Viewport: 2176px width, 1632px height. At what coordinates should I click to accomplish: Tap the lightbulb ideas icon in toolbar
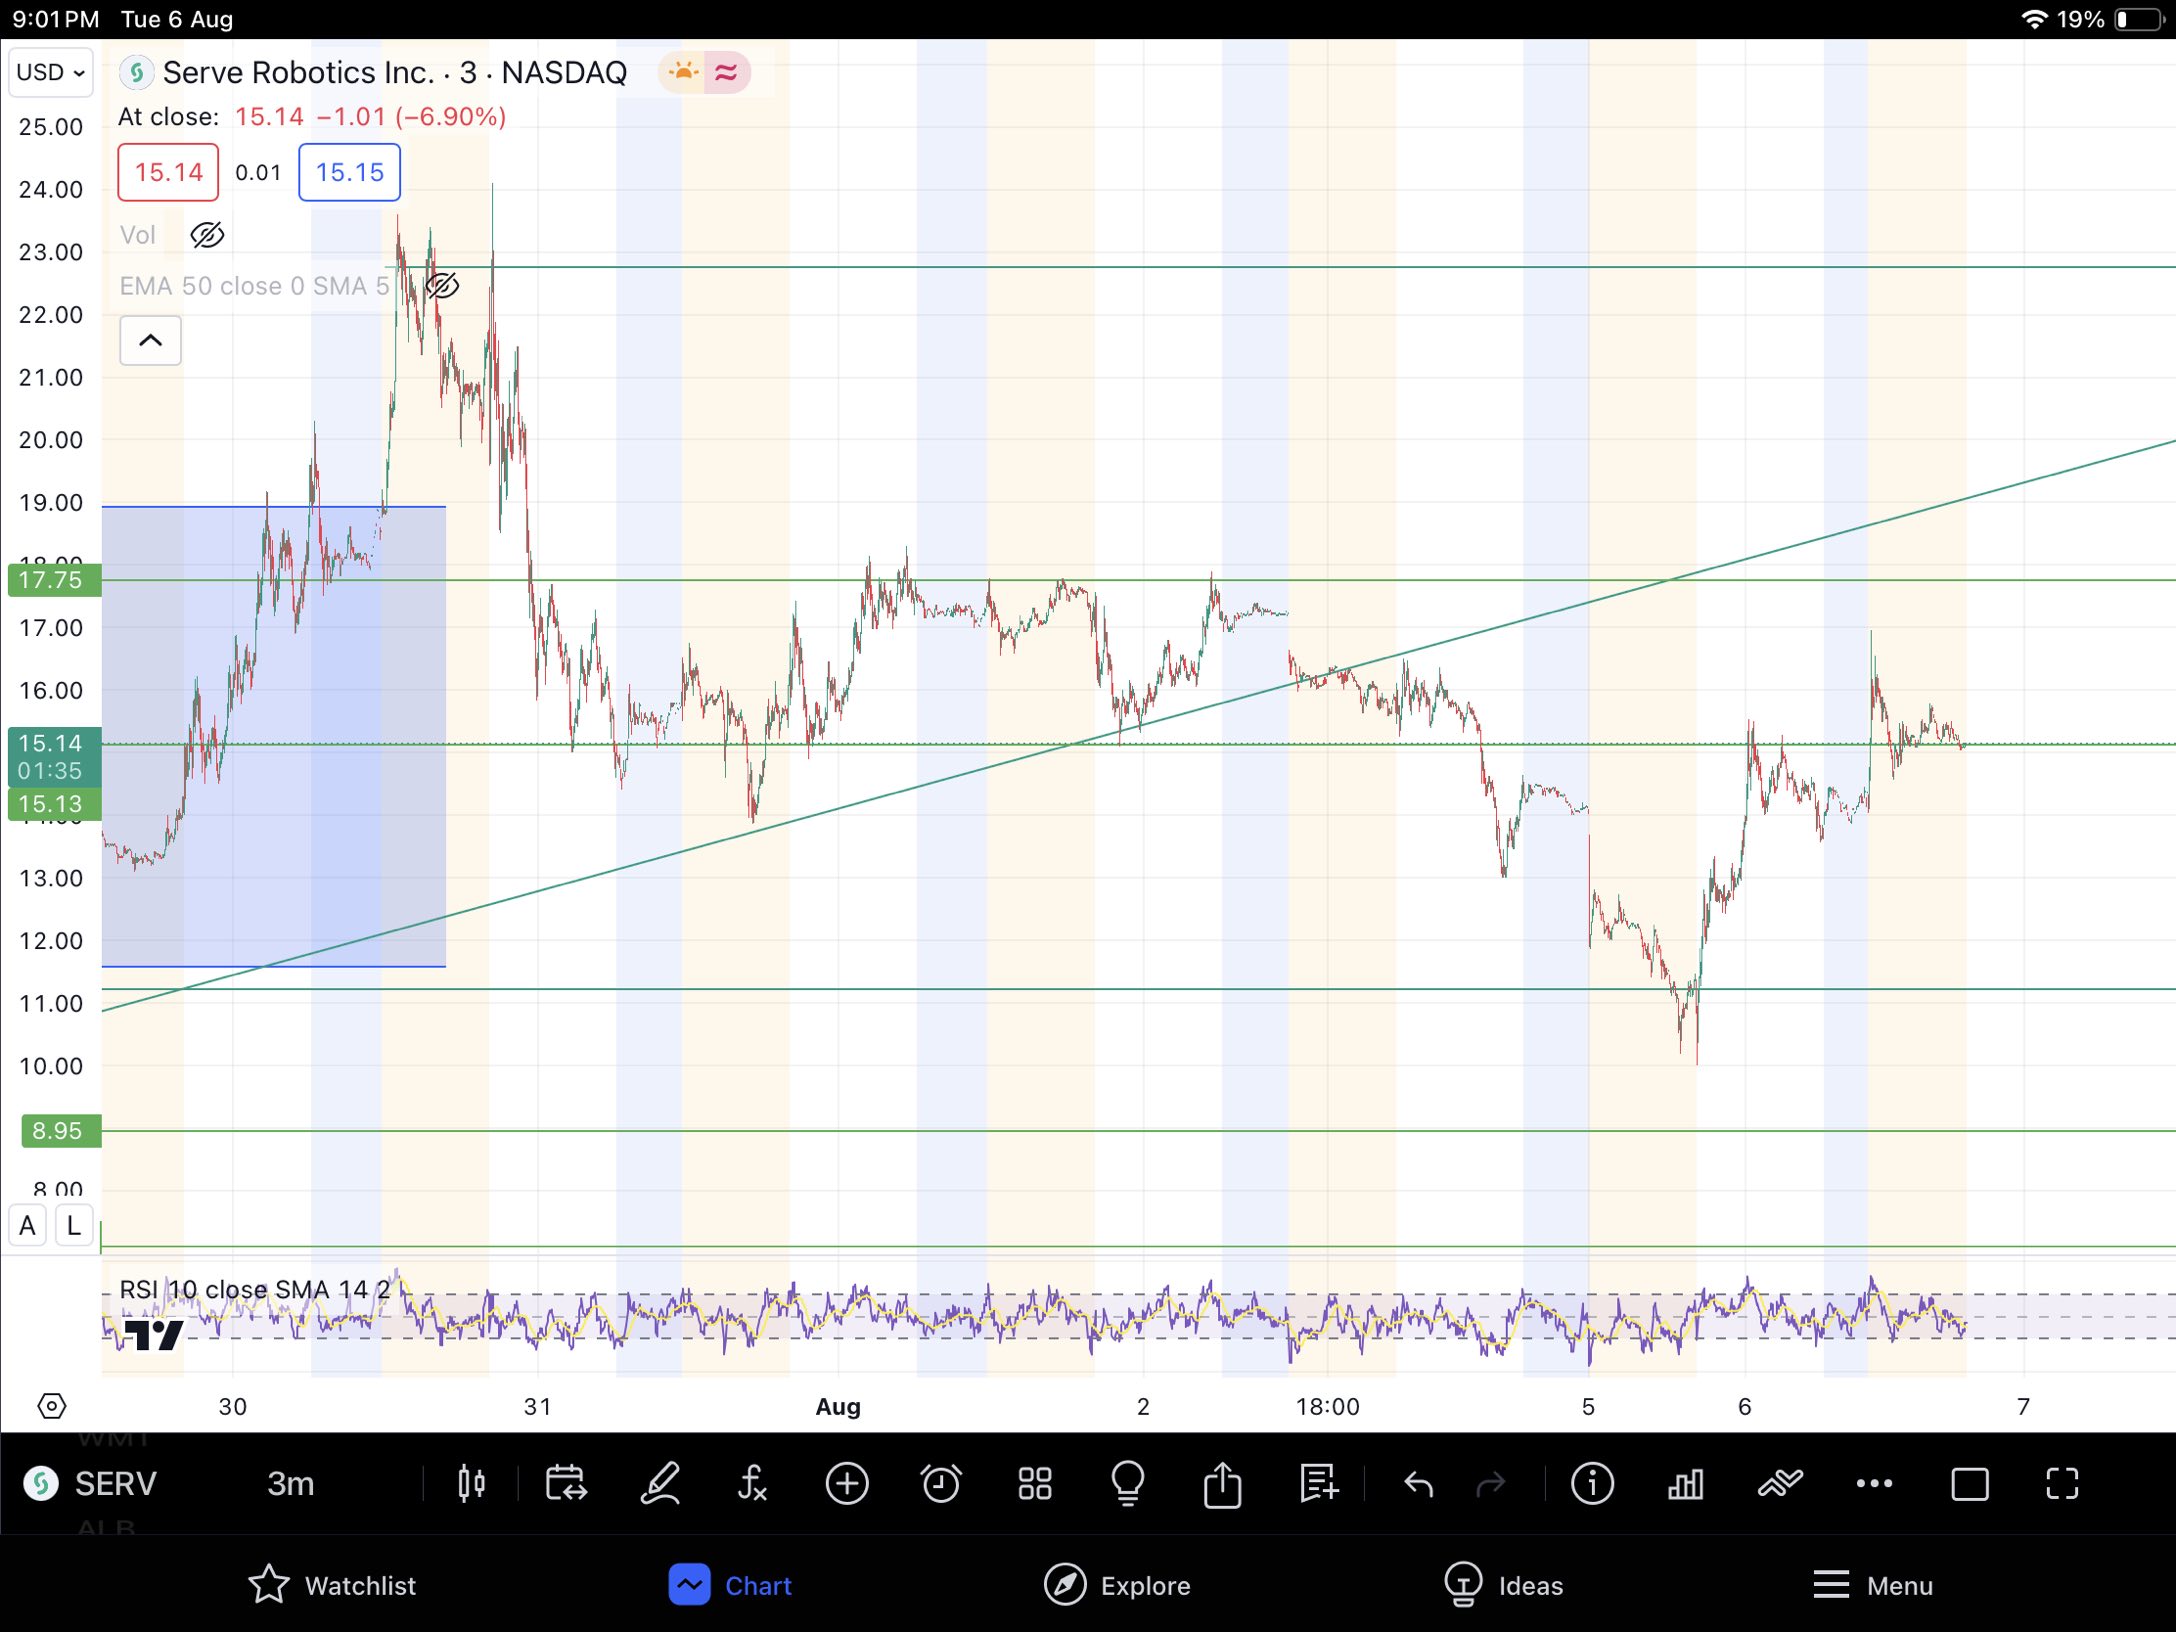1128,1484
